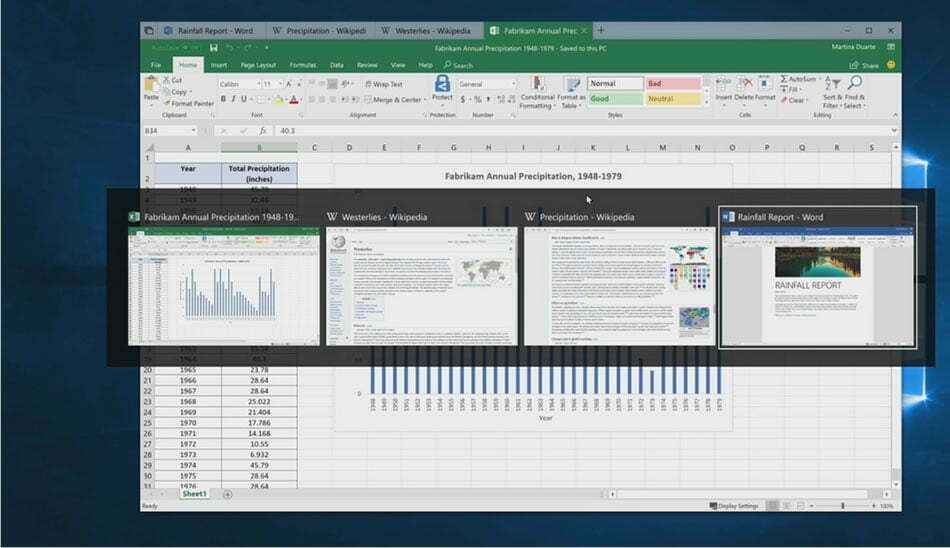Collapse the ribbon using the caret
The height and width of the screenshot is (548, 950).
click(x=895, y=115)
